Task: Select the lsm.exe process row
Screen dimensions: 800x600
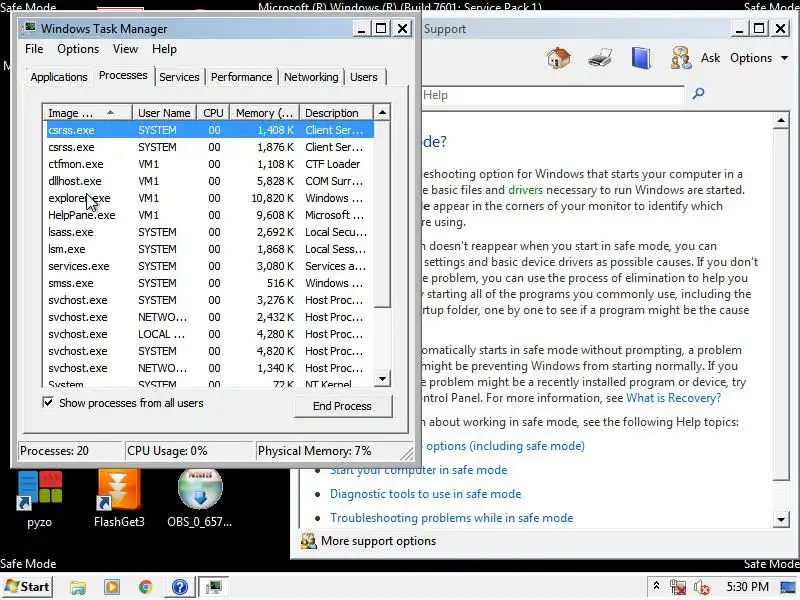Action: click(x=210, y=249)
